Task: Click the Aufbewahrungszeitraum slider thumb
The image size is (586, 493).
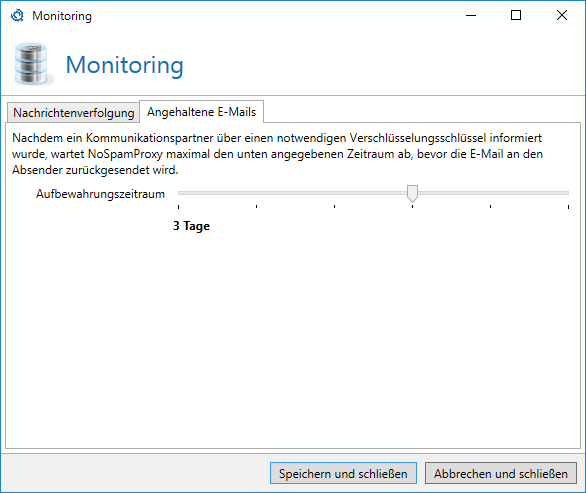Action: coord(412,193)
